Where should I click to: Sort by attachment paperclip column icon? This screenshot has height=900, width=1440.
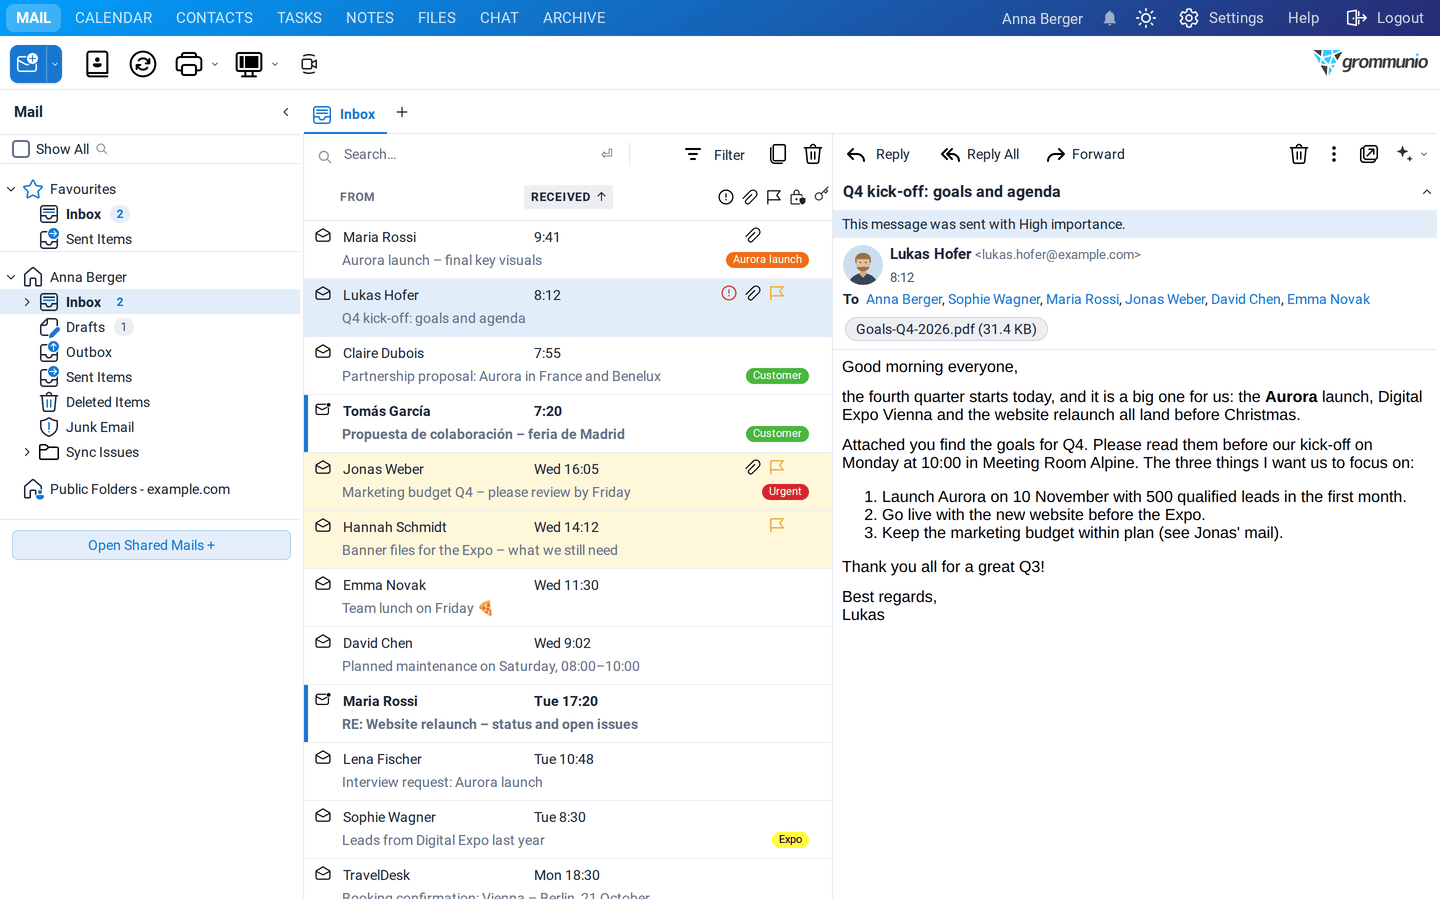pos(750,197)
